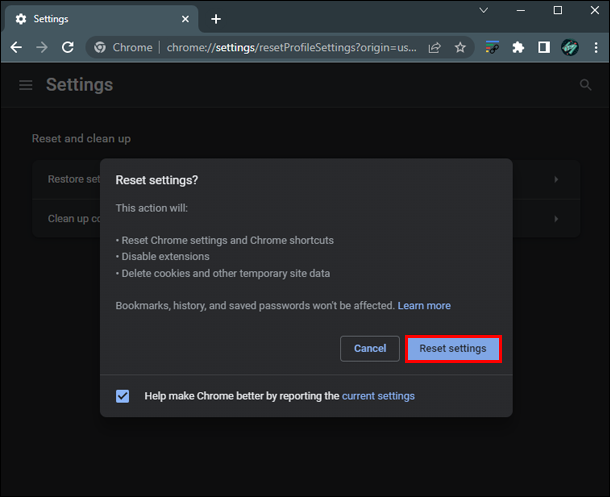Open the Chrome three-dot menu

[x=594, y=47]
